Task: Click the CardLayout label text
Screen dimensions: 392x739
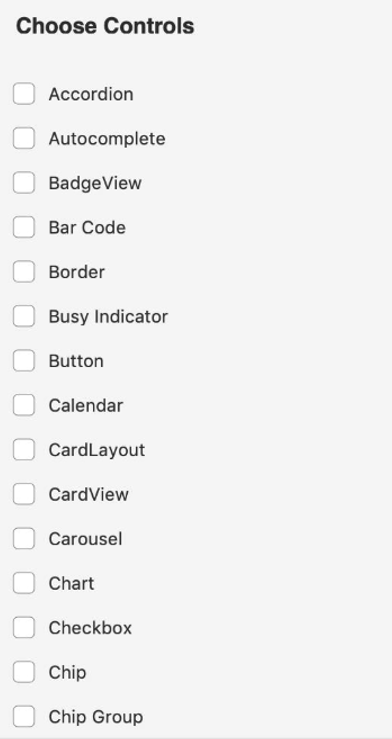Action: tap(97, 451)
